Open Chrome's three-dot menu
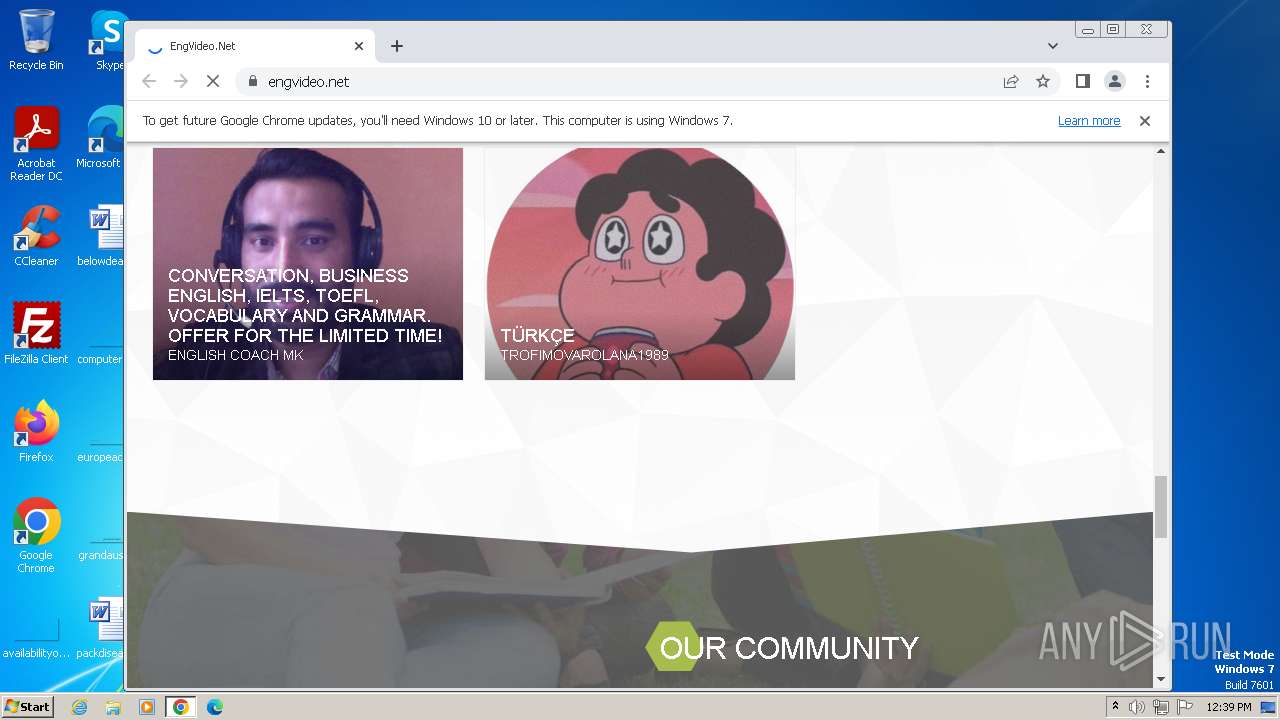Image resolution: width=1280 pixels, height=720 pixels. click(1147, 82)
